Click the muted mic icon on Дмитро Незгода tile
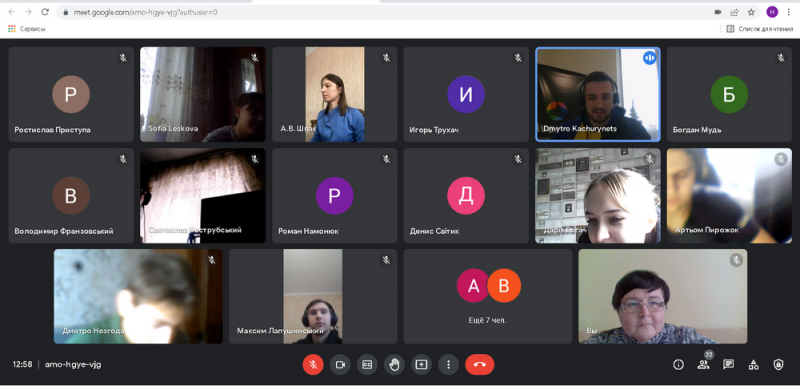Viewport: 800px width, 386px height. pos(212,260)
